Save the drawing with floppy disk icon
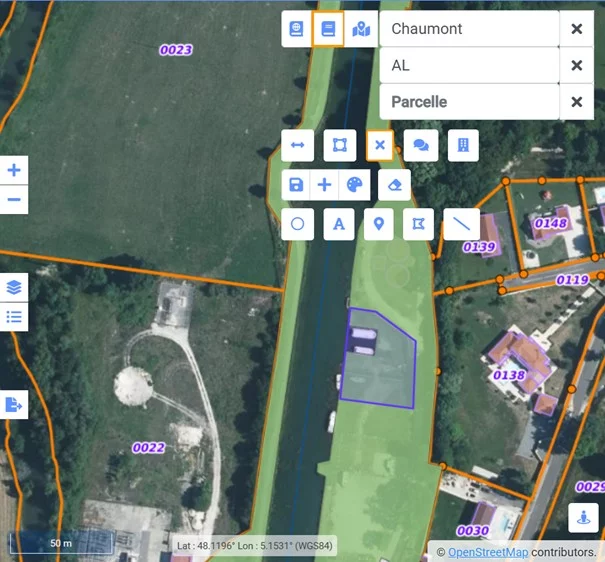The image size is (605, 562). pos(296,185)
